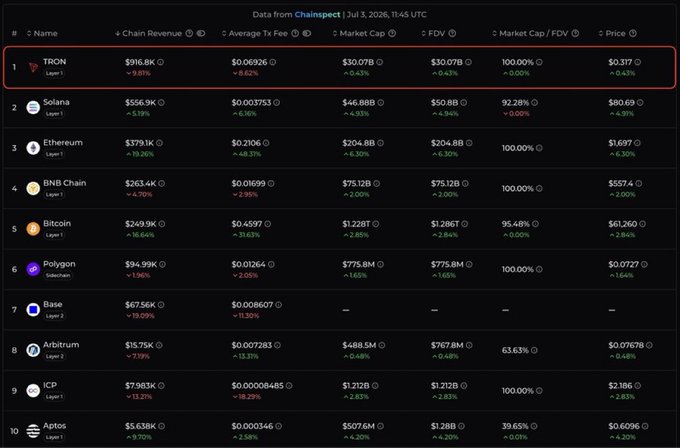
Task: Sort by Chain Revenue column header
Action: click(148, 33)
